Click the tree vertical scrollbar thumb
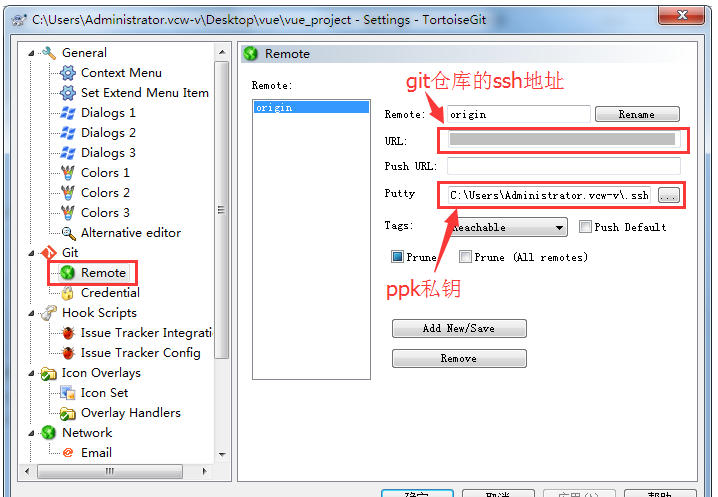The image size is (718, 497). [x=222, y=210]
